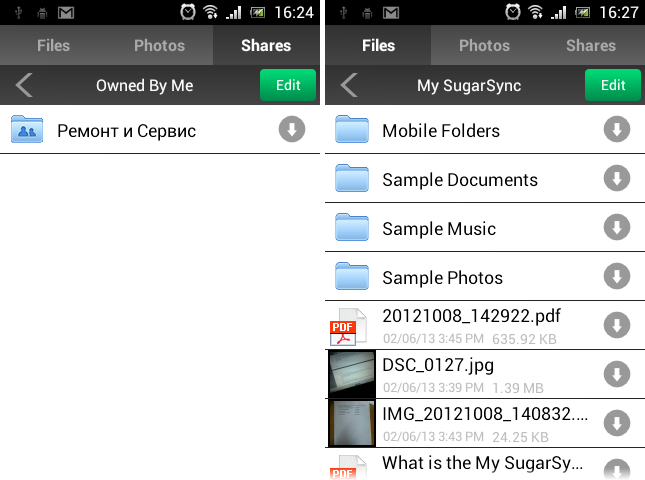Select Sample Photos label
Screen dimensions: 645x480
coord(443,278)
